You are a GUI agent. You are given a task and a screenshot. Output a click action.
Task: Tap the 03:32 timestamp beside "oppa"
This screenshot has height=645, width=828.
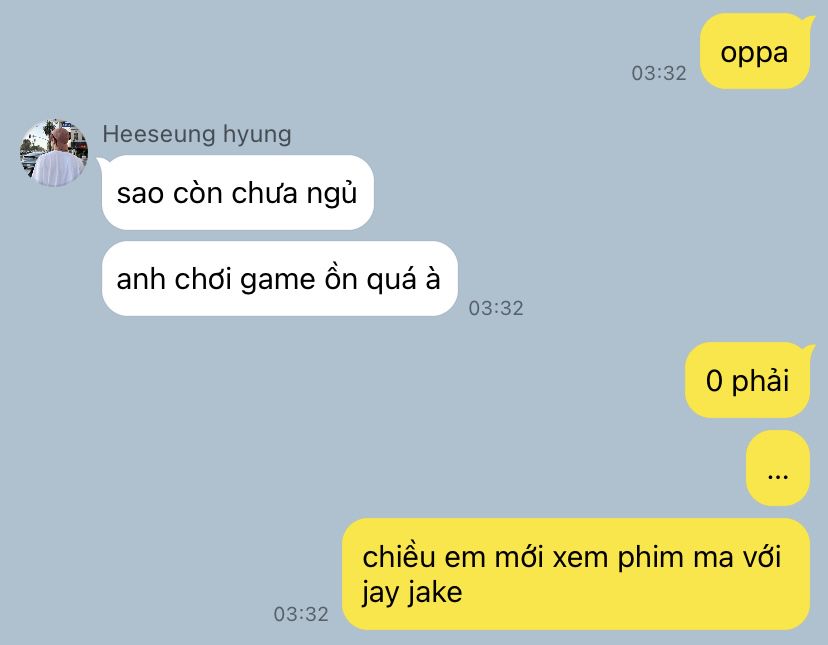tap(658, 73)
